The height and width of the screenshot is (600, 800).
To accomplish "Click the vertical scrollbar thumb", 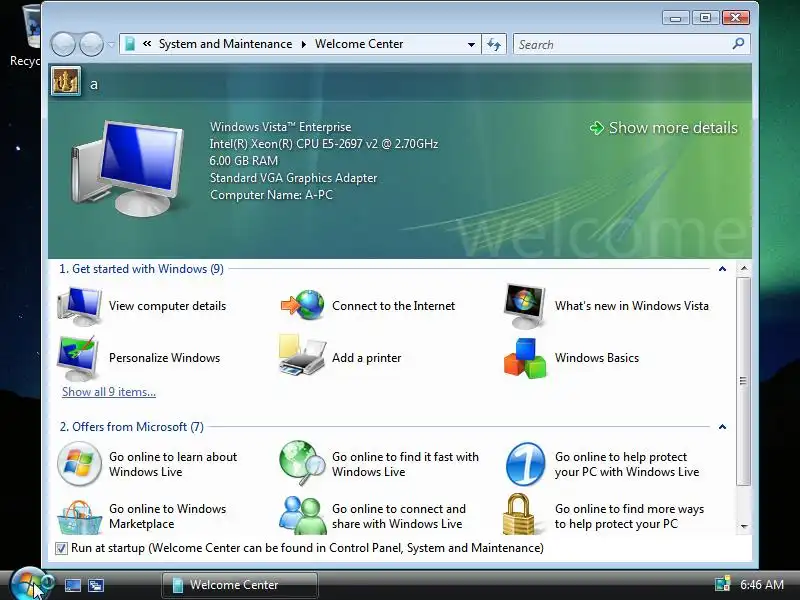I will (743, 381).
